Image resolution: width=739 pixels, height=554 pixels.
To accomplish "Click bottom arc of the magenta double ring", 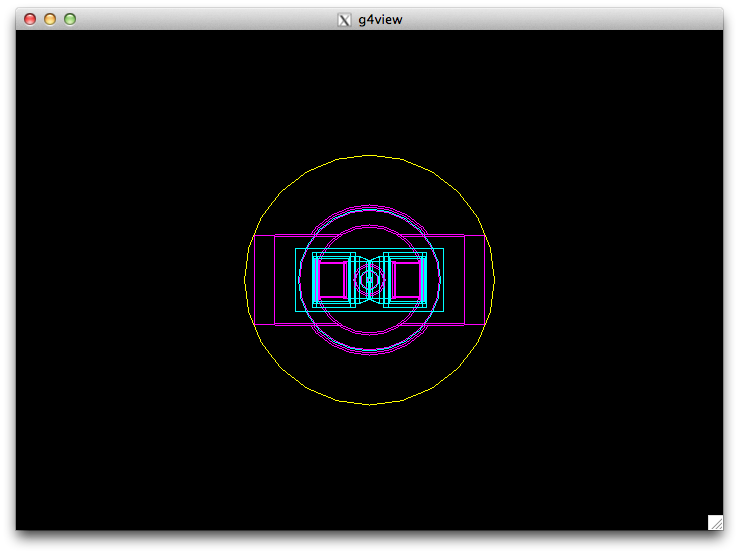I will 369,352.
